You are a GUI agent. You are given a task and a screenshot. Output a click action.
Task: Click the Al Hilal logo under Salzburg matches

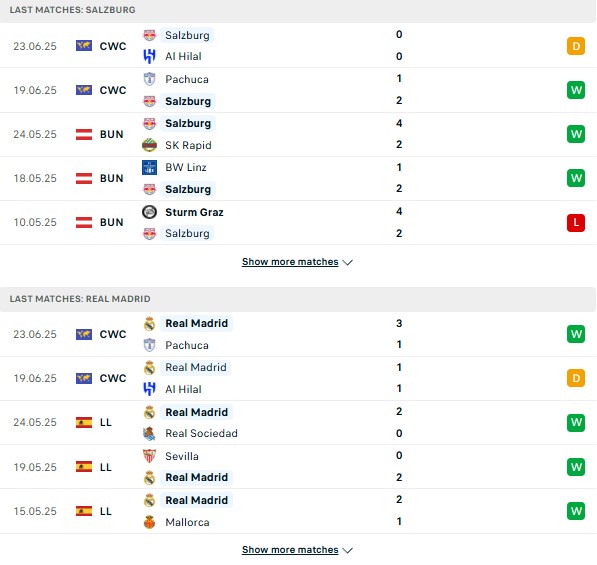point(149,56)
